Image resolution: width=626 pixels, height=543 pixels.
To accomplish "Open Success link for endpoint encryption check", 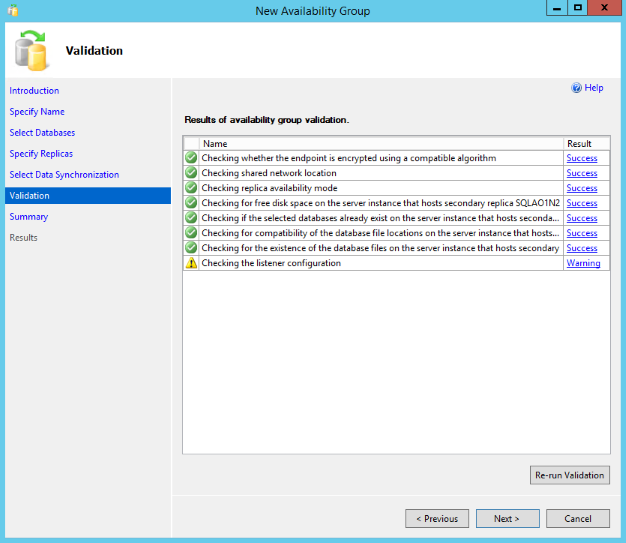I will (x=582, y=158).
